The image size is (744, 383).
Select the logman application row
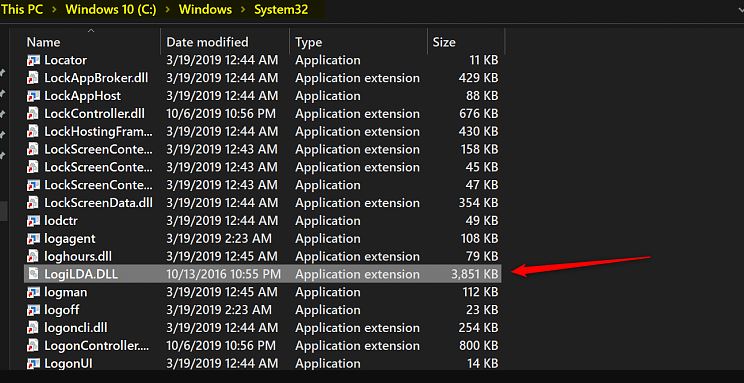pos(262,292)
